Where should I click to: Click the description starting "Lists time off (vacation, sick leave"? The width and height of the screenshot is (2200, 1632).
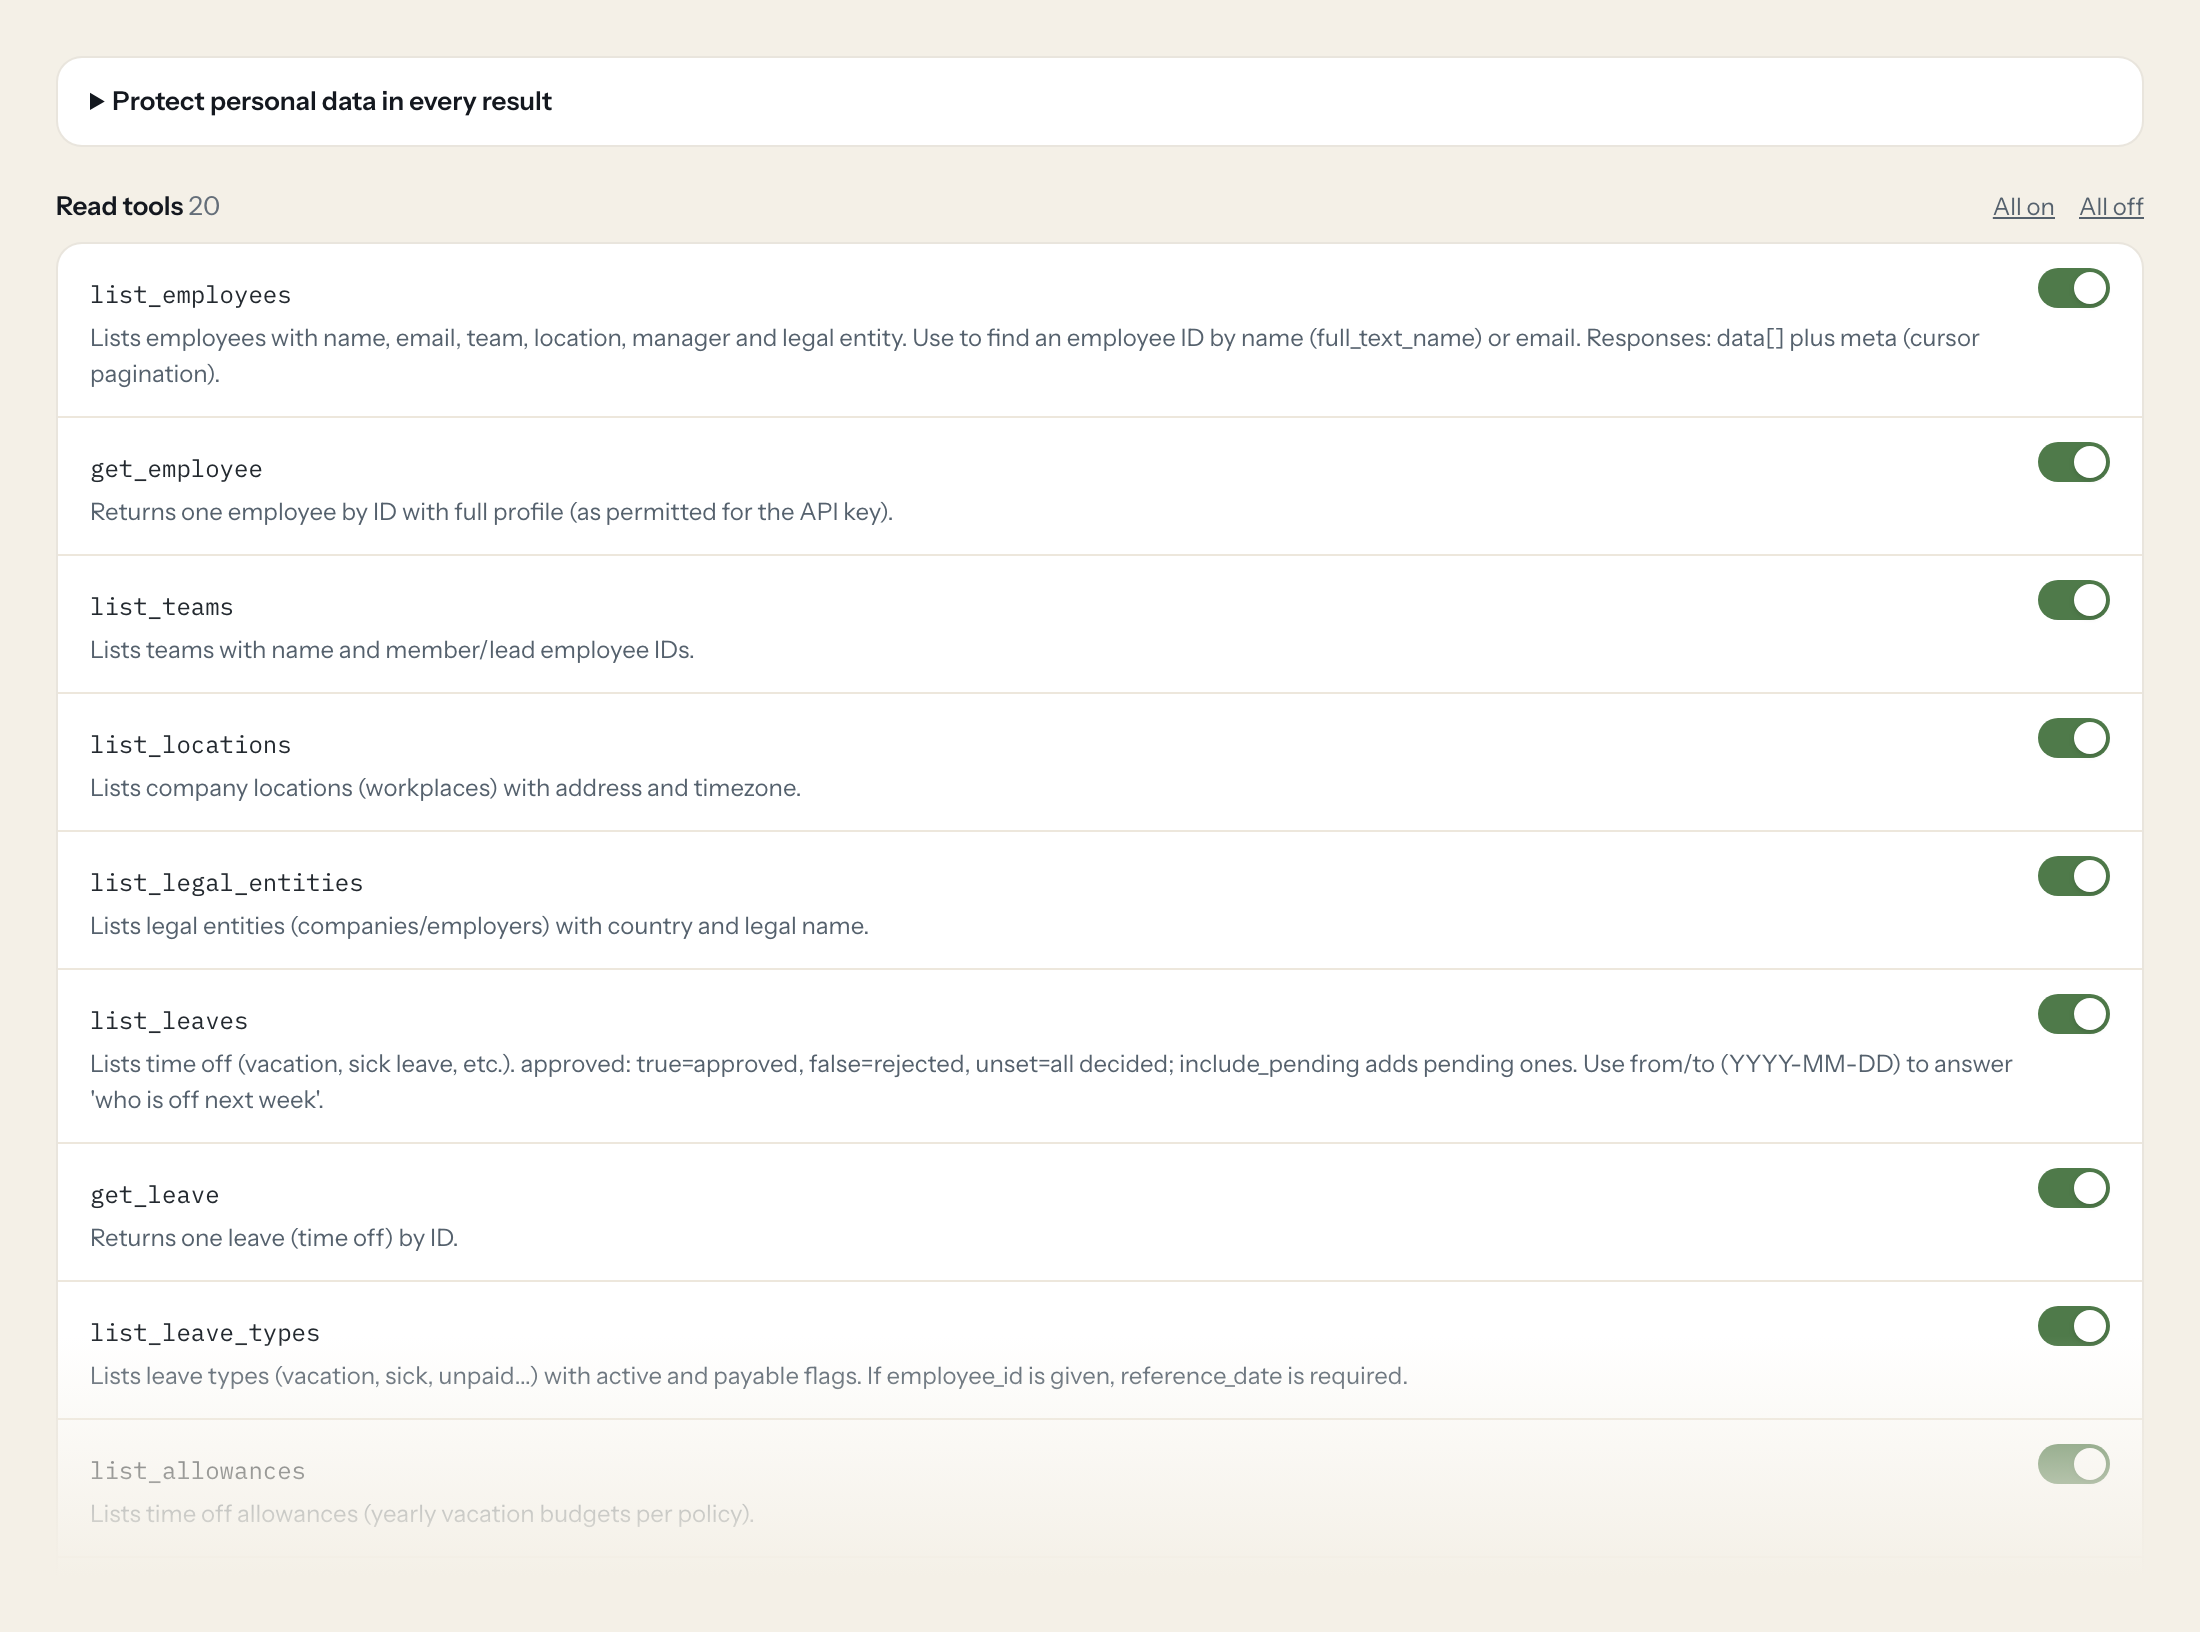[x=1051, y=1082]
